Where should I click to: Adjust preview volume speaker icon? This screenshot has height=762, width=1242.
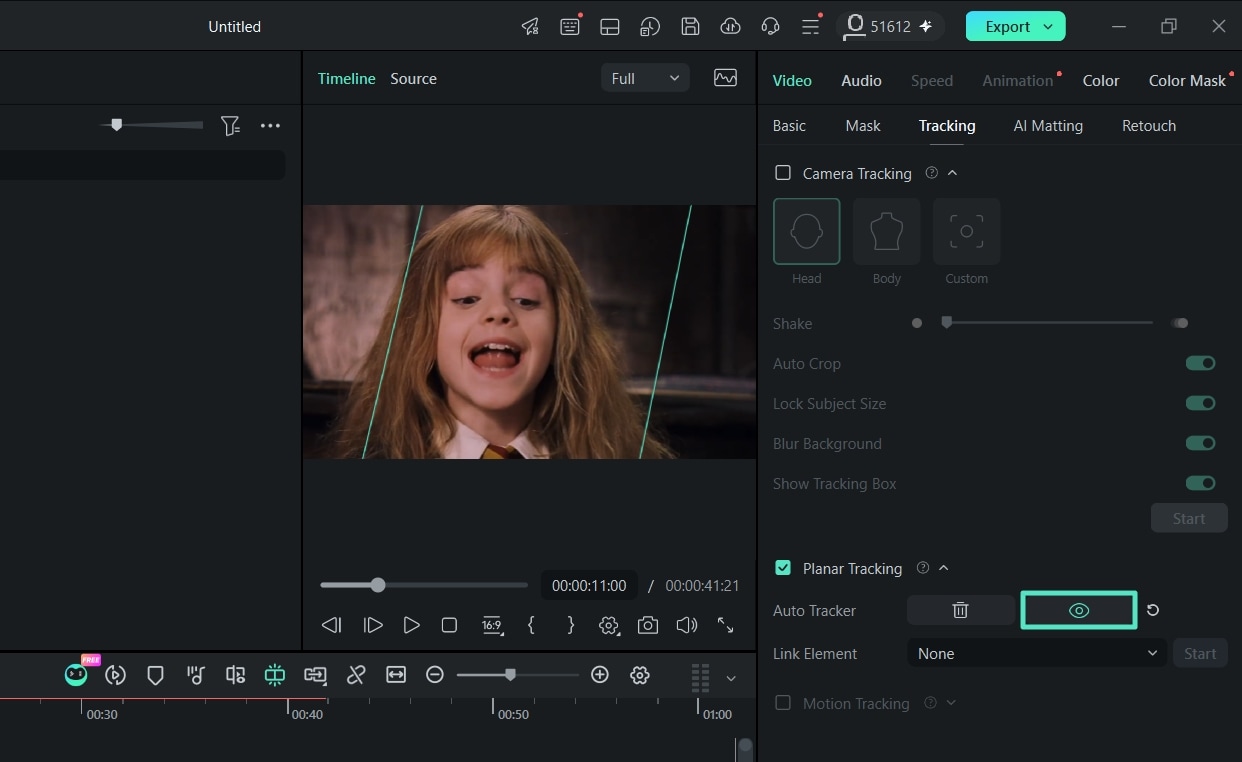click(x=686, y=625)
